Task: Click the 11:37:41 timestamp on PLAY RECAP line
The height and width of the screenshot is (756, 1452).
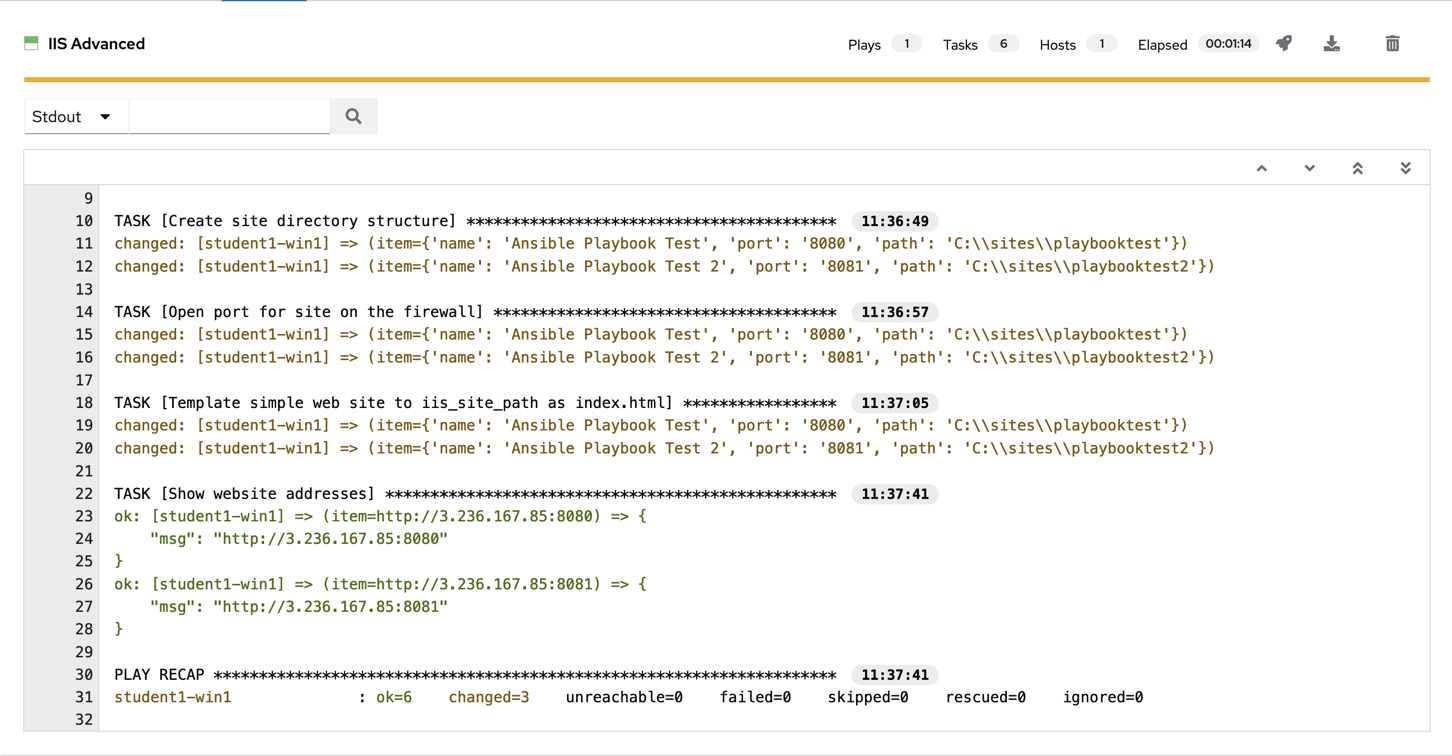Action: (895, 675)
